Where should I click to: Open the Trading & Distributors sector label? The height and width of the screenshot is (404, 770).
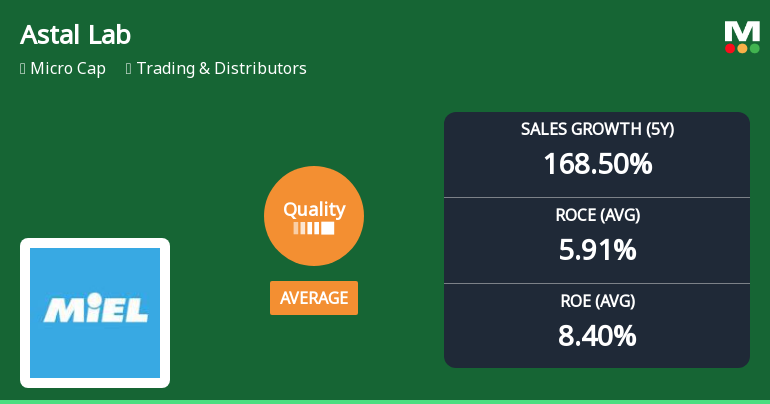pyautogui.click(x=221, y=69)
